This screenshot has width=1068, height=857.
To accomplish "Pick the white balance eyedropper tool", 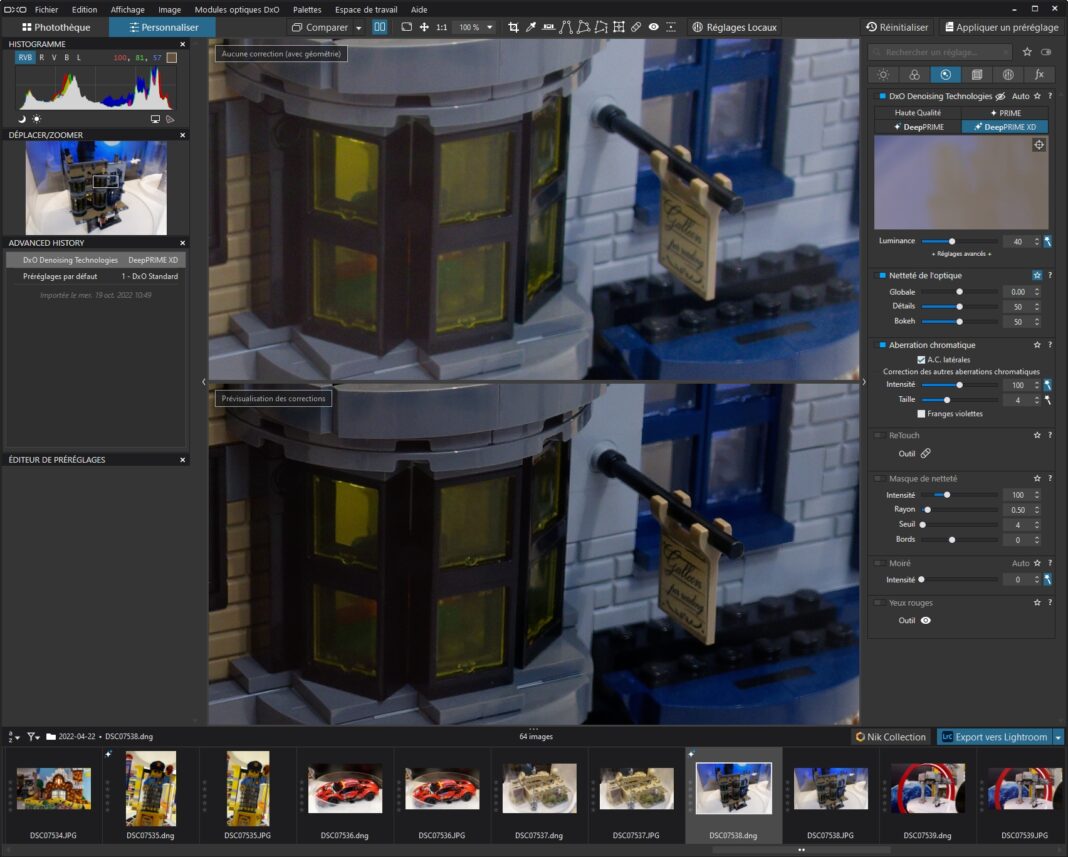I will [x=531, y=27].
